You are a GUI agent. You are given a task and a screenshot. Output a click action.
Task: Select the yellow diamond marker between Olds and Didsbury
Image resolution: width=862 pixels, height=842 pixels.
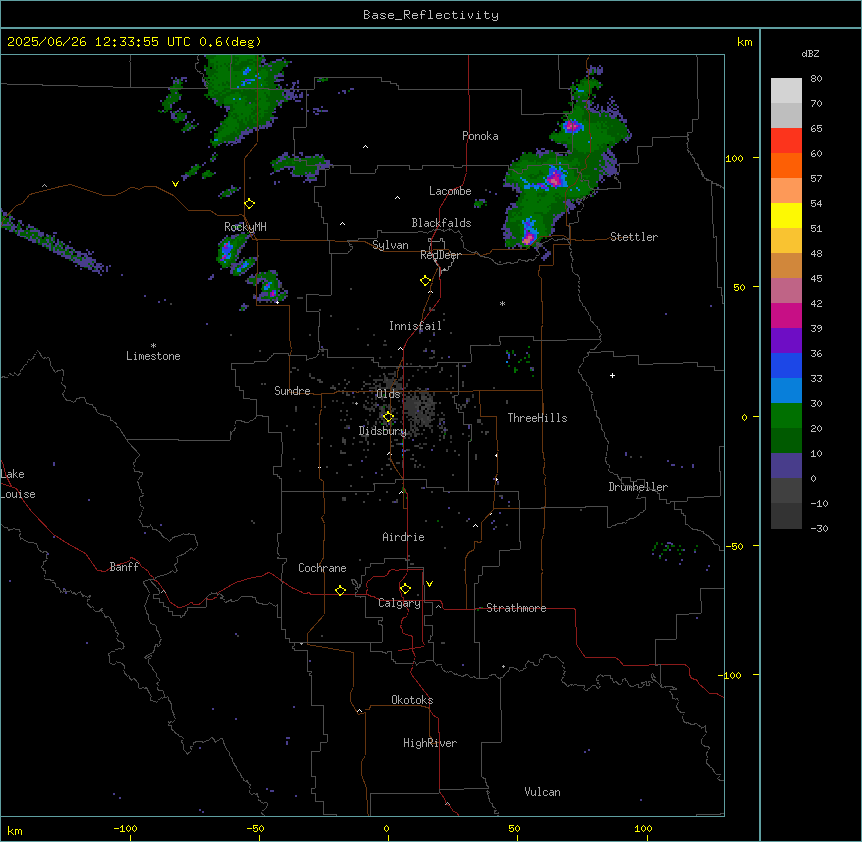tap(388, 417)
